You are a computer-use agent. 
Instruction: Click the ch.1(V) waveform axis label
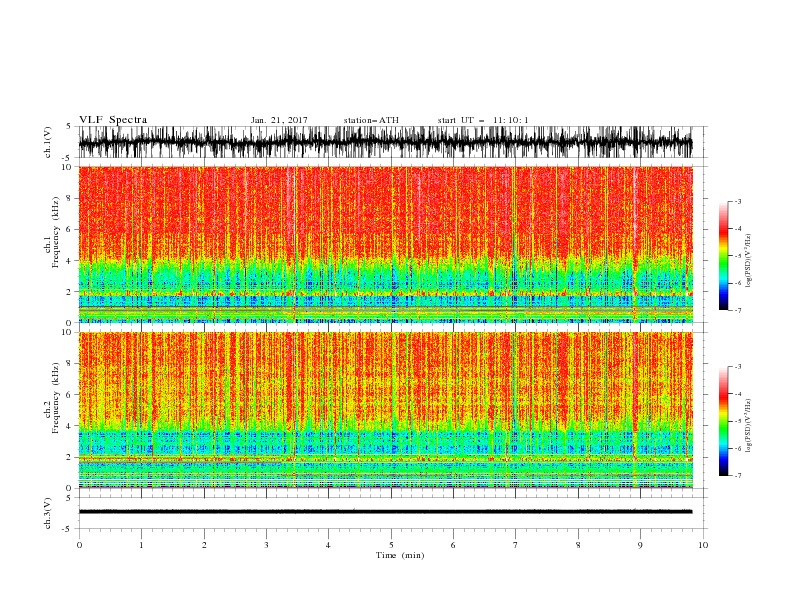pyautogui.click(x=47, y=142)
